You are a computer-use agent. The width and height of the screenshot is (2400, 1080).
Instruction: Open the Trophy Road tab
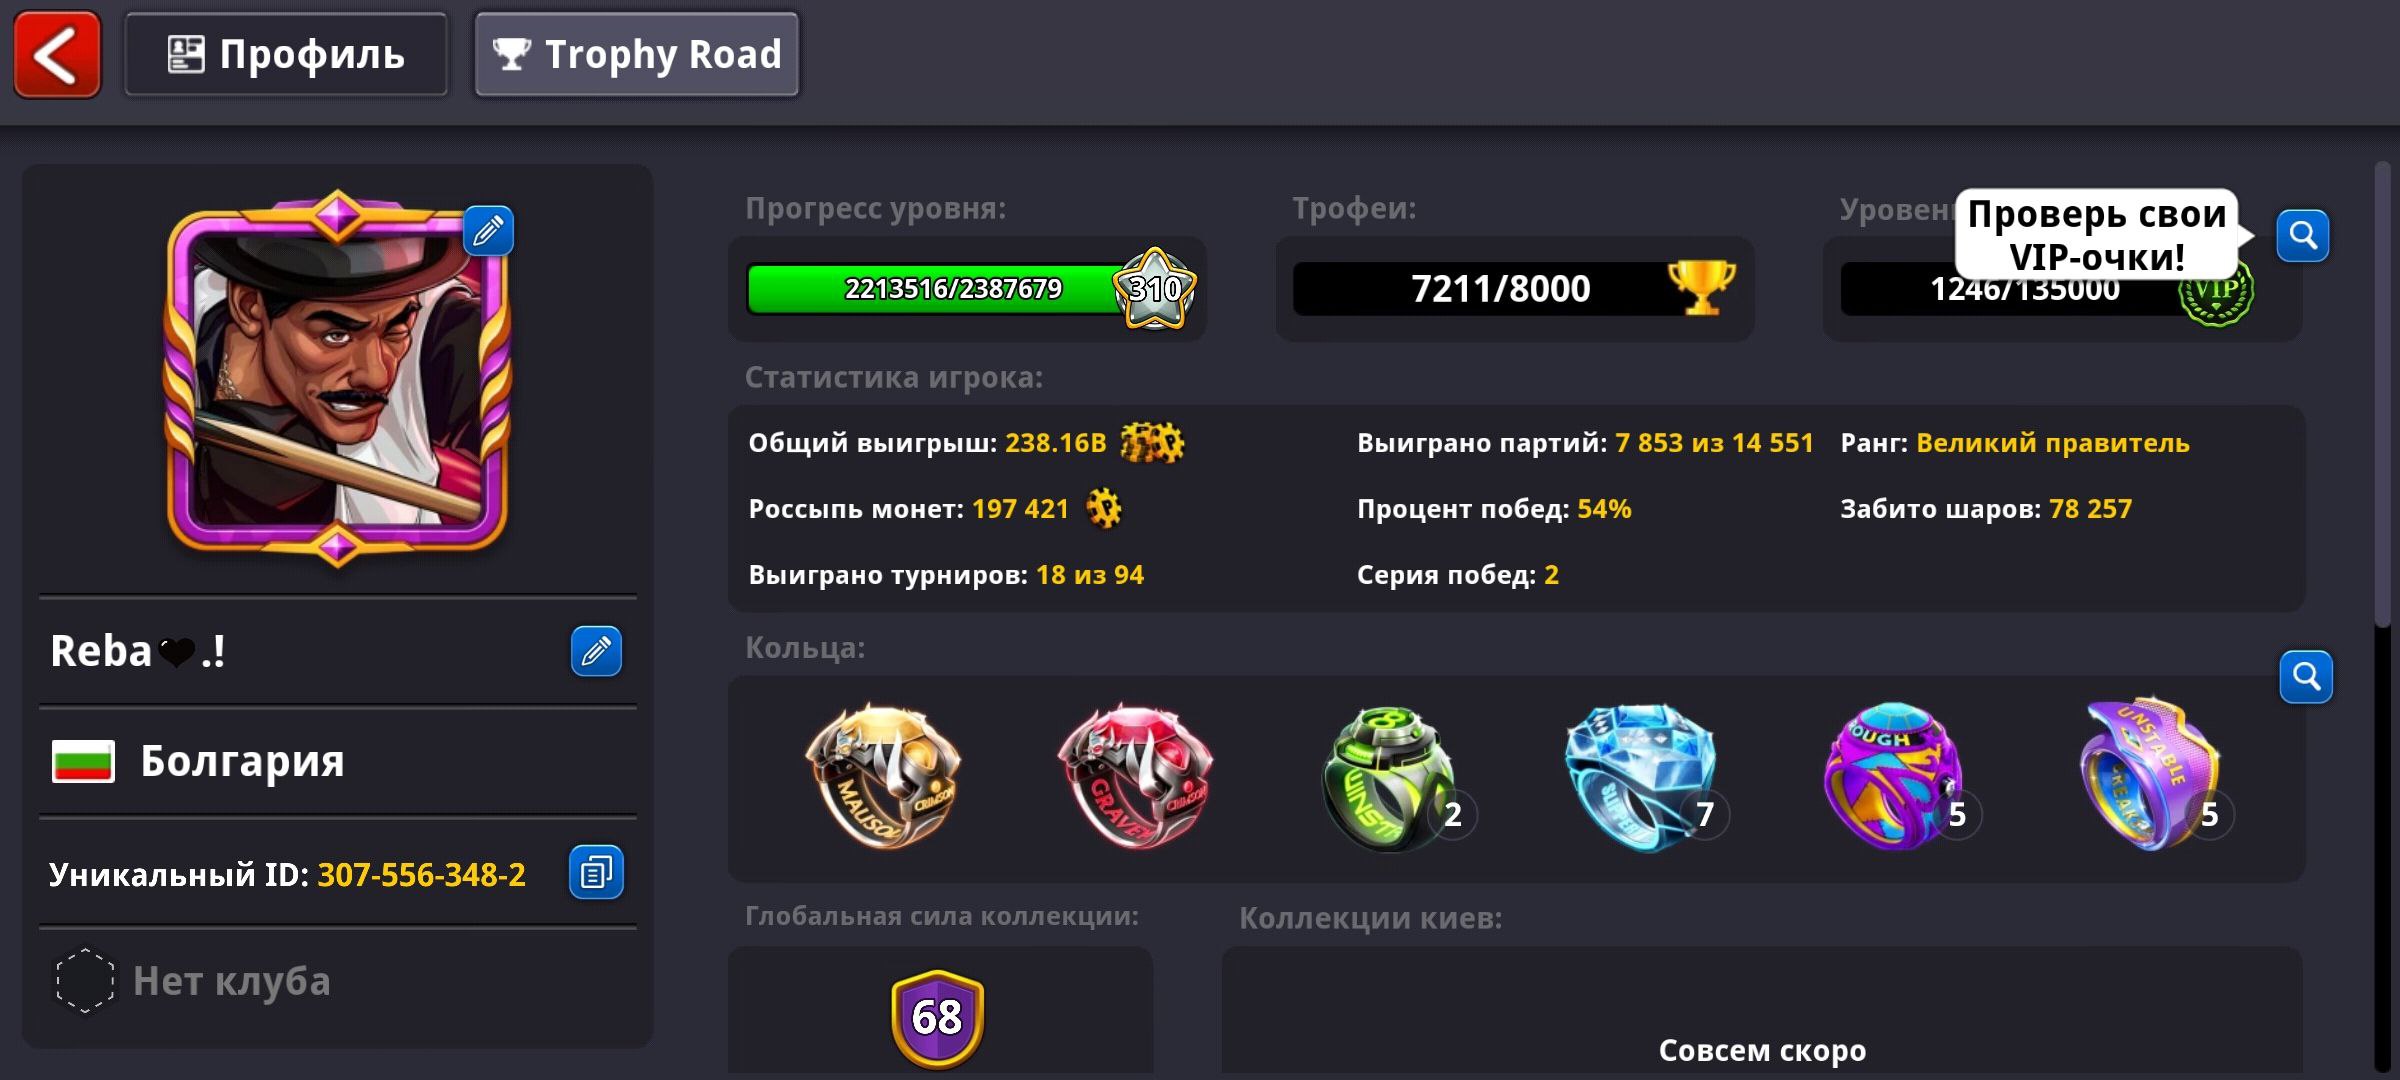pyautogui.click(x=637, y=54)
